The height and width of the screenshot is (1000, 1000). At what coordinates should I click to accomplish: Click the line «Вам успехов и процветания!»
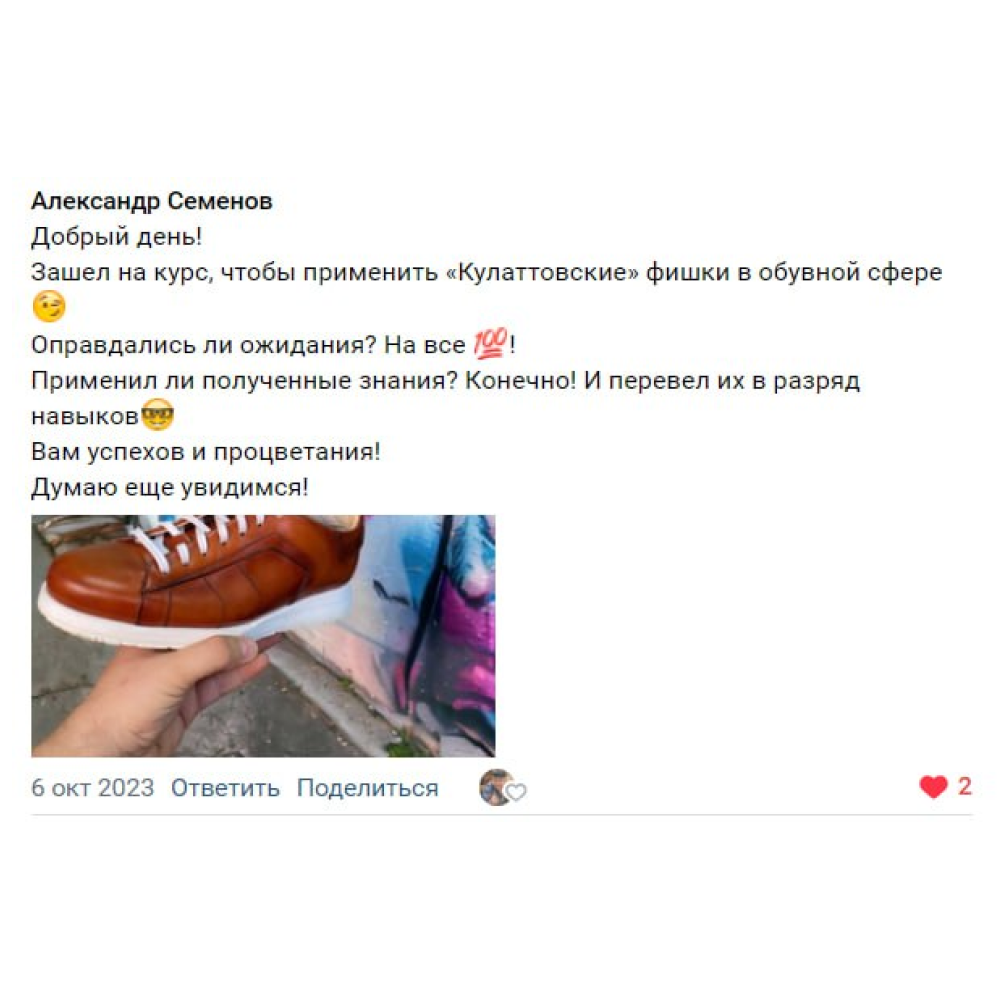(206, 452)
